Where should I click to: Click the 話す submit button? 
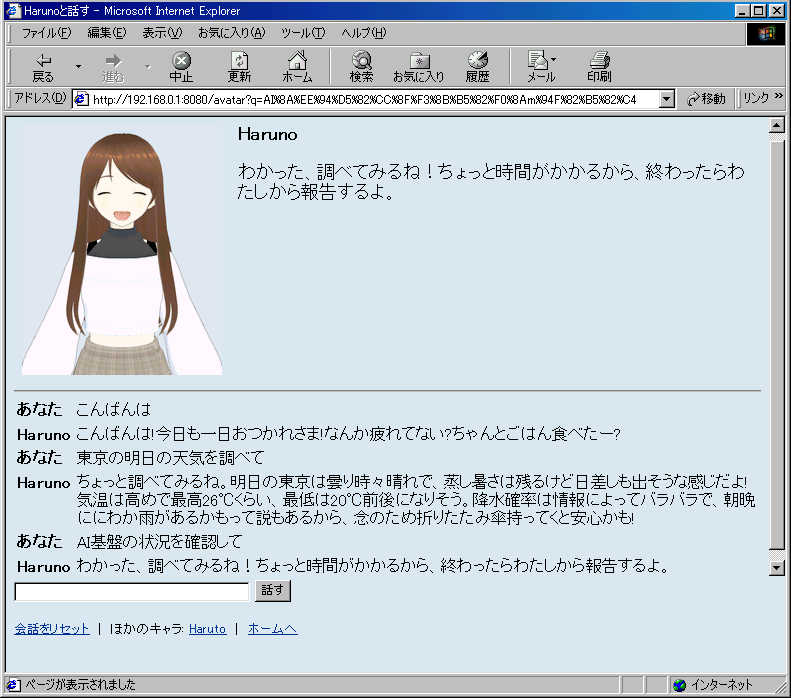click(x=273, y=591)
